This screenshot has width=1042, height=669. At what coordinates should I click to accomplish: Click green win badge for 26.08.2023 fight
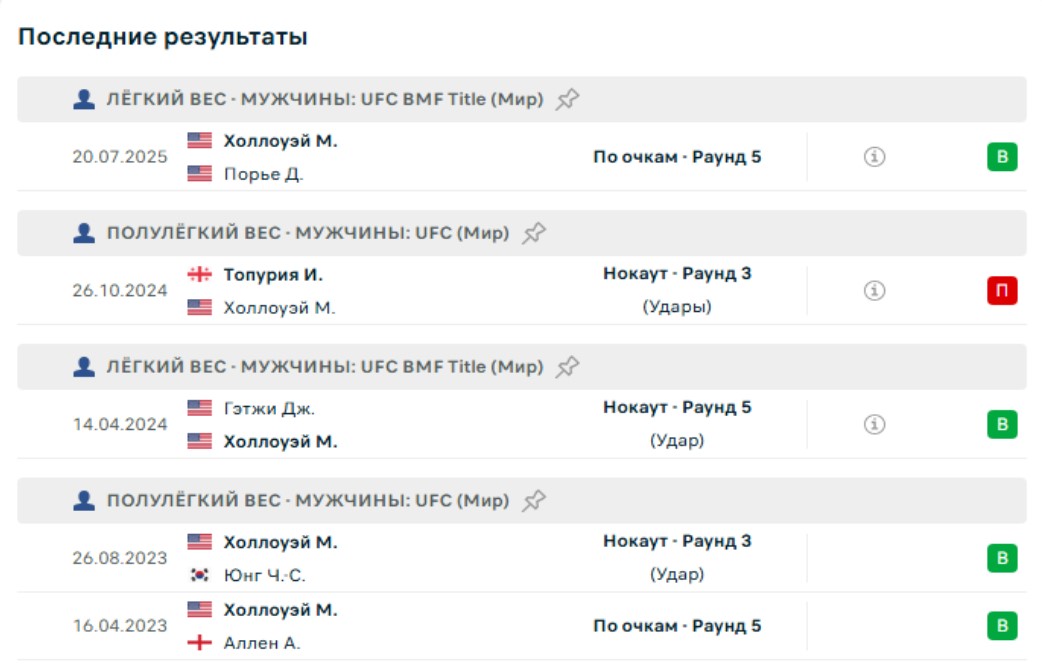point(1002,558)
